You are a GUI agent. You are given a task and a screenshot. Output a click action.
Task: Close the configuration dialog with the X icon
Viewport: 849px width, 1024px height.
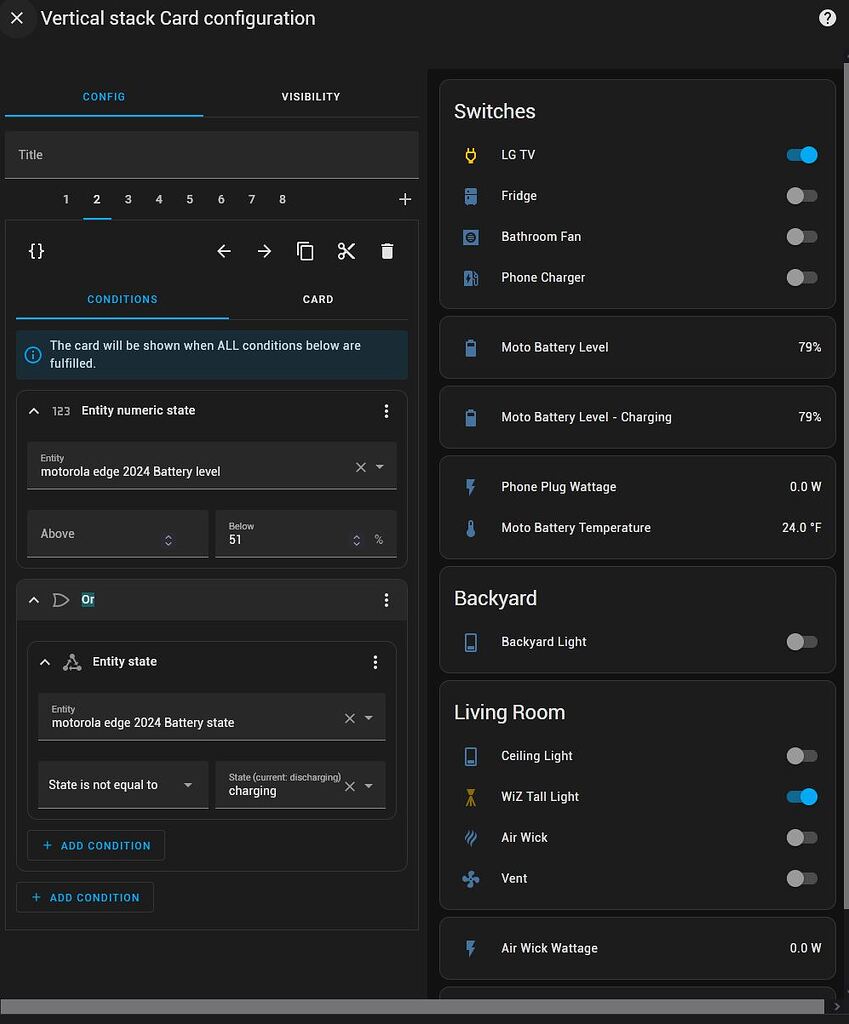(17, 17)
